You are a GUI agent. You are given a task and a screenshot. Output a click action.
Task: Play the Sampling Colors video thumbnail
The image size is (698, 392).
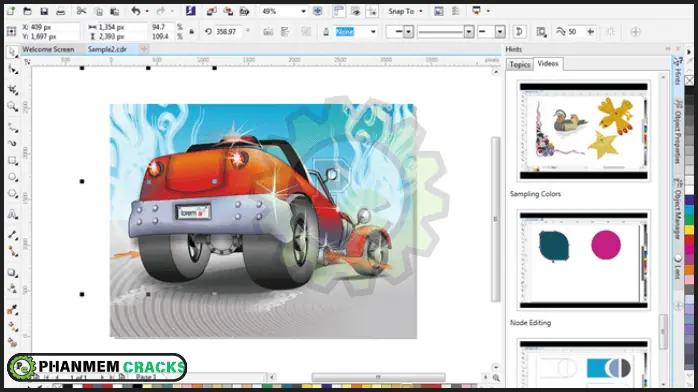(x=583, y=131)
